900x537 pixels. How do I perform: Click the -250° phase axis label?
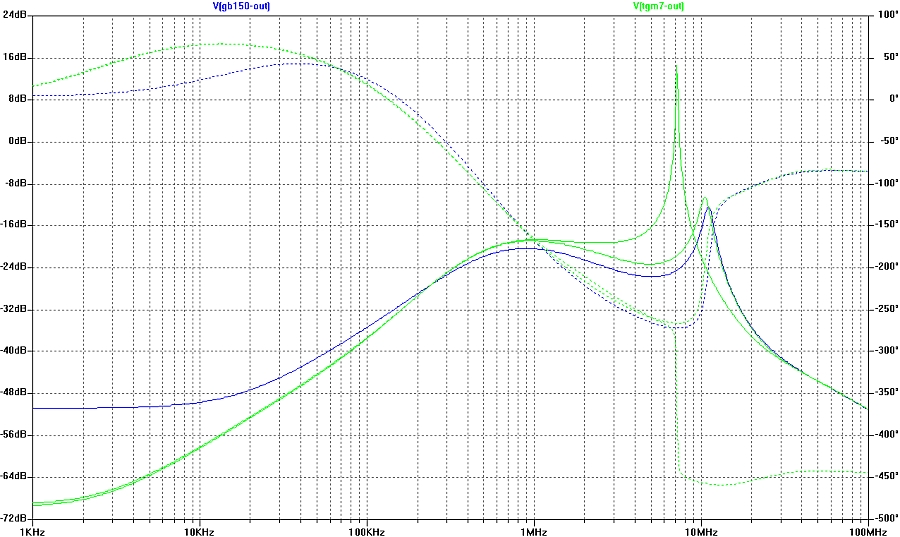887,309
